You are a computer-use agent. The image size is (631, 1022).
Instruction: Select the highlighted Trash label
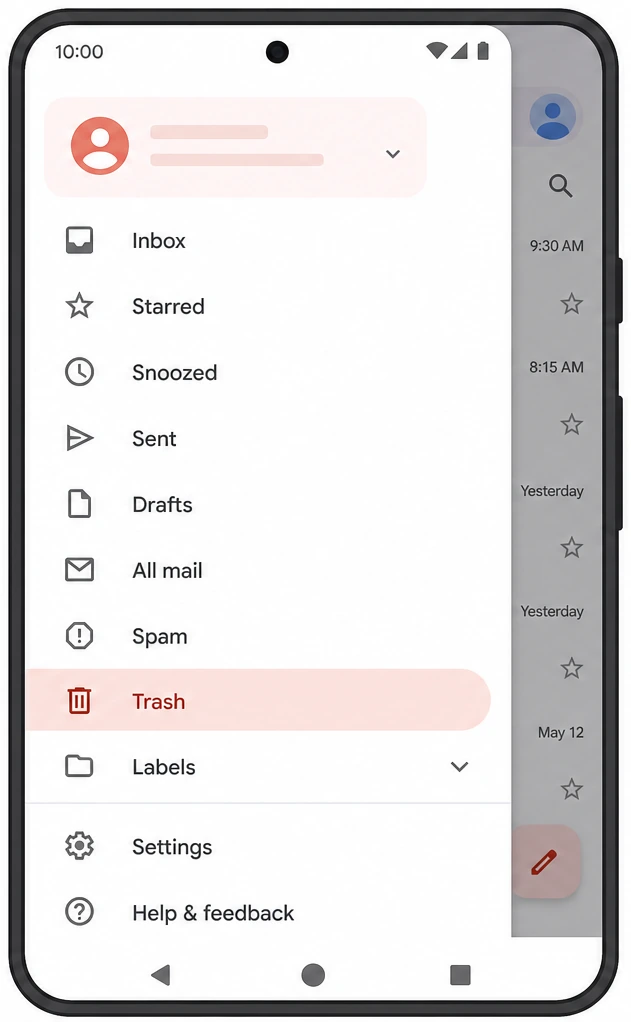(x=158, y=701)
